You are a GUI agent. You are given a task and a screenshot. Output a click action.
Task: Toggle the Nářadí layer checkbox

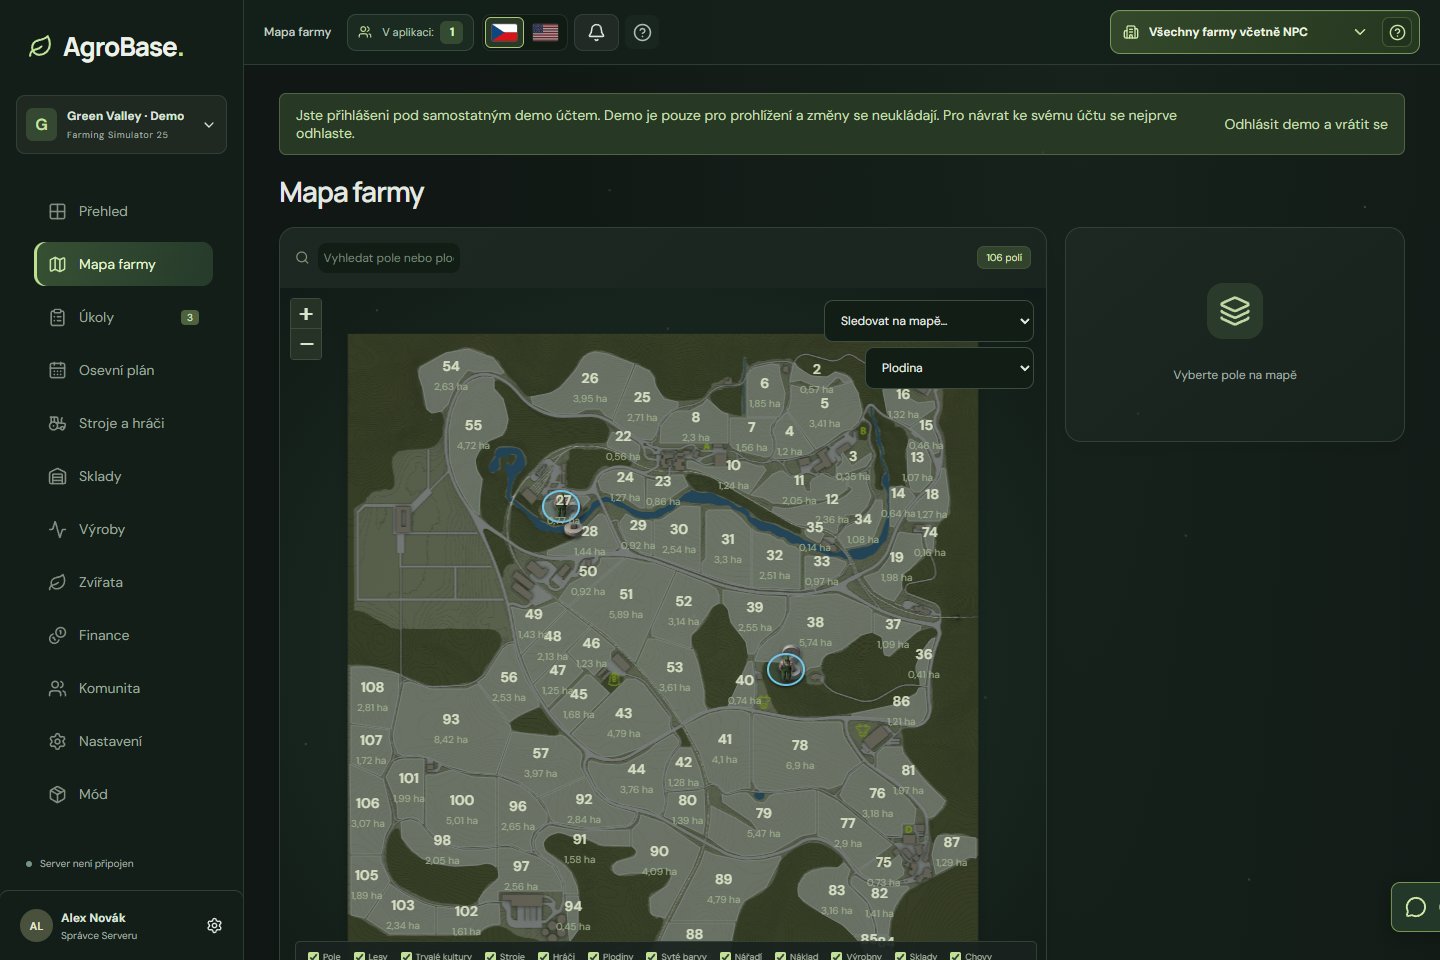tap(725, 956)
